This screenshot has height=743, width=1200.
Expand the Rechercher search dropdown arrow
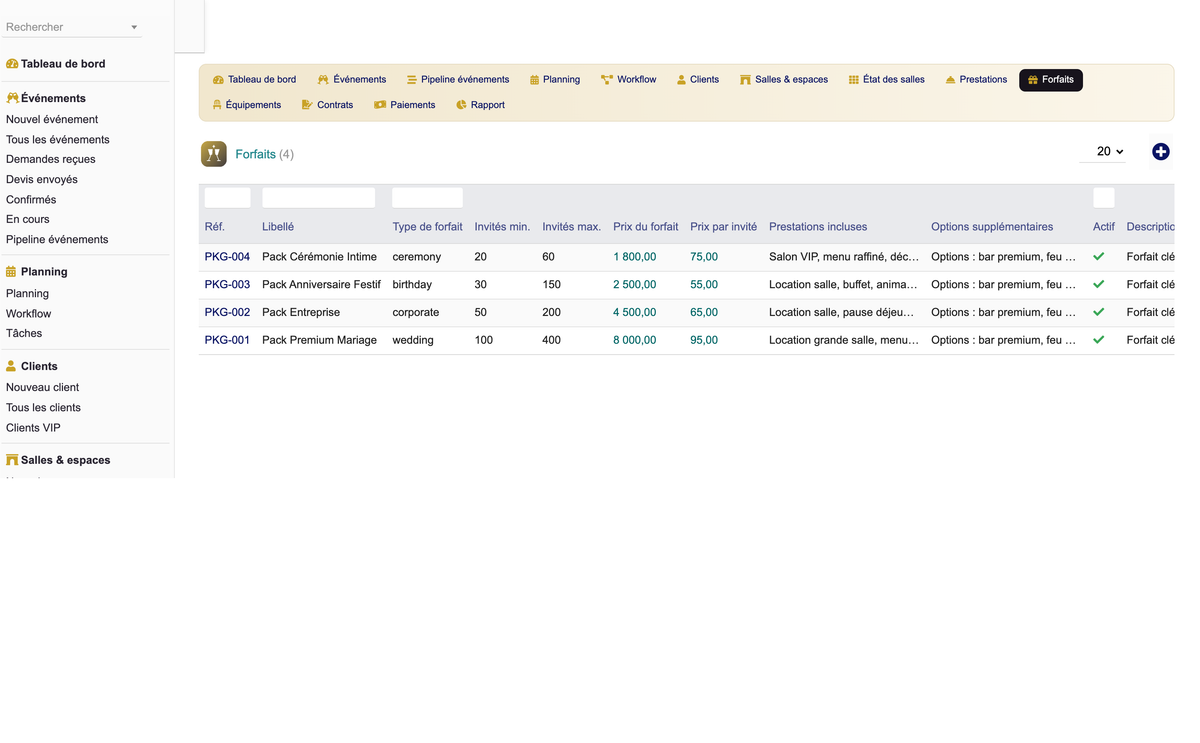134,28
